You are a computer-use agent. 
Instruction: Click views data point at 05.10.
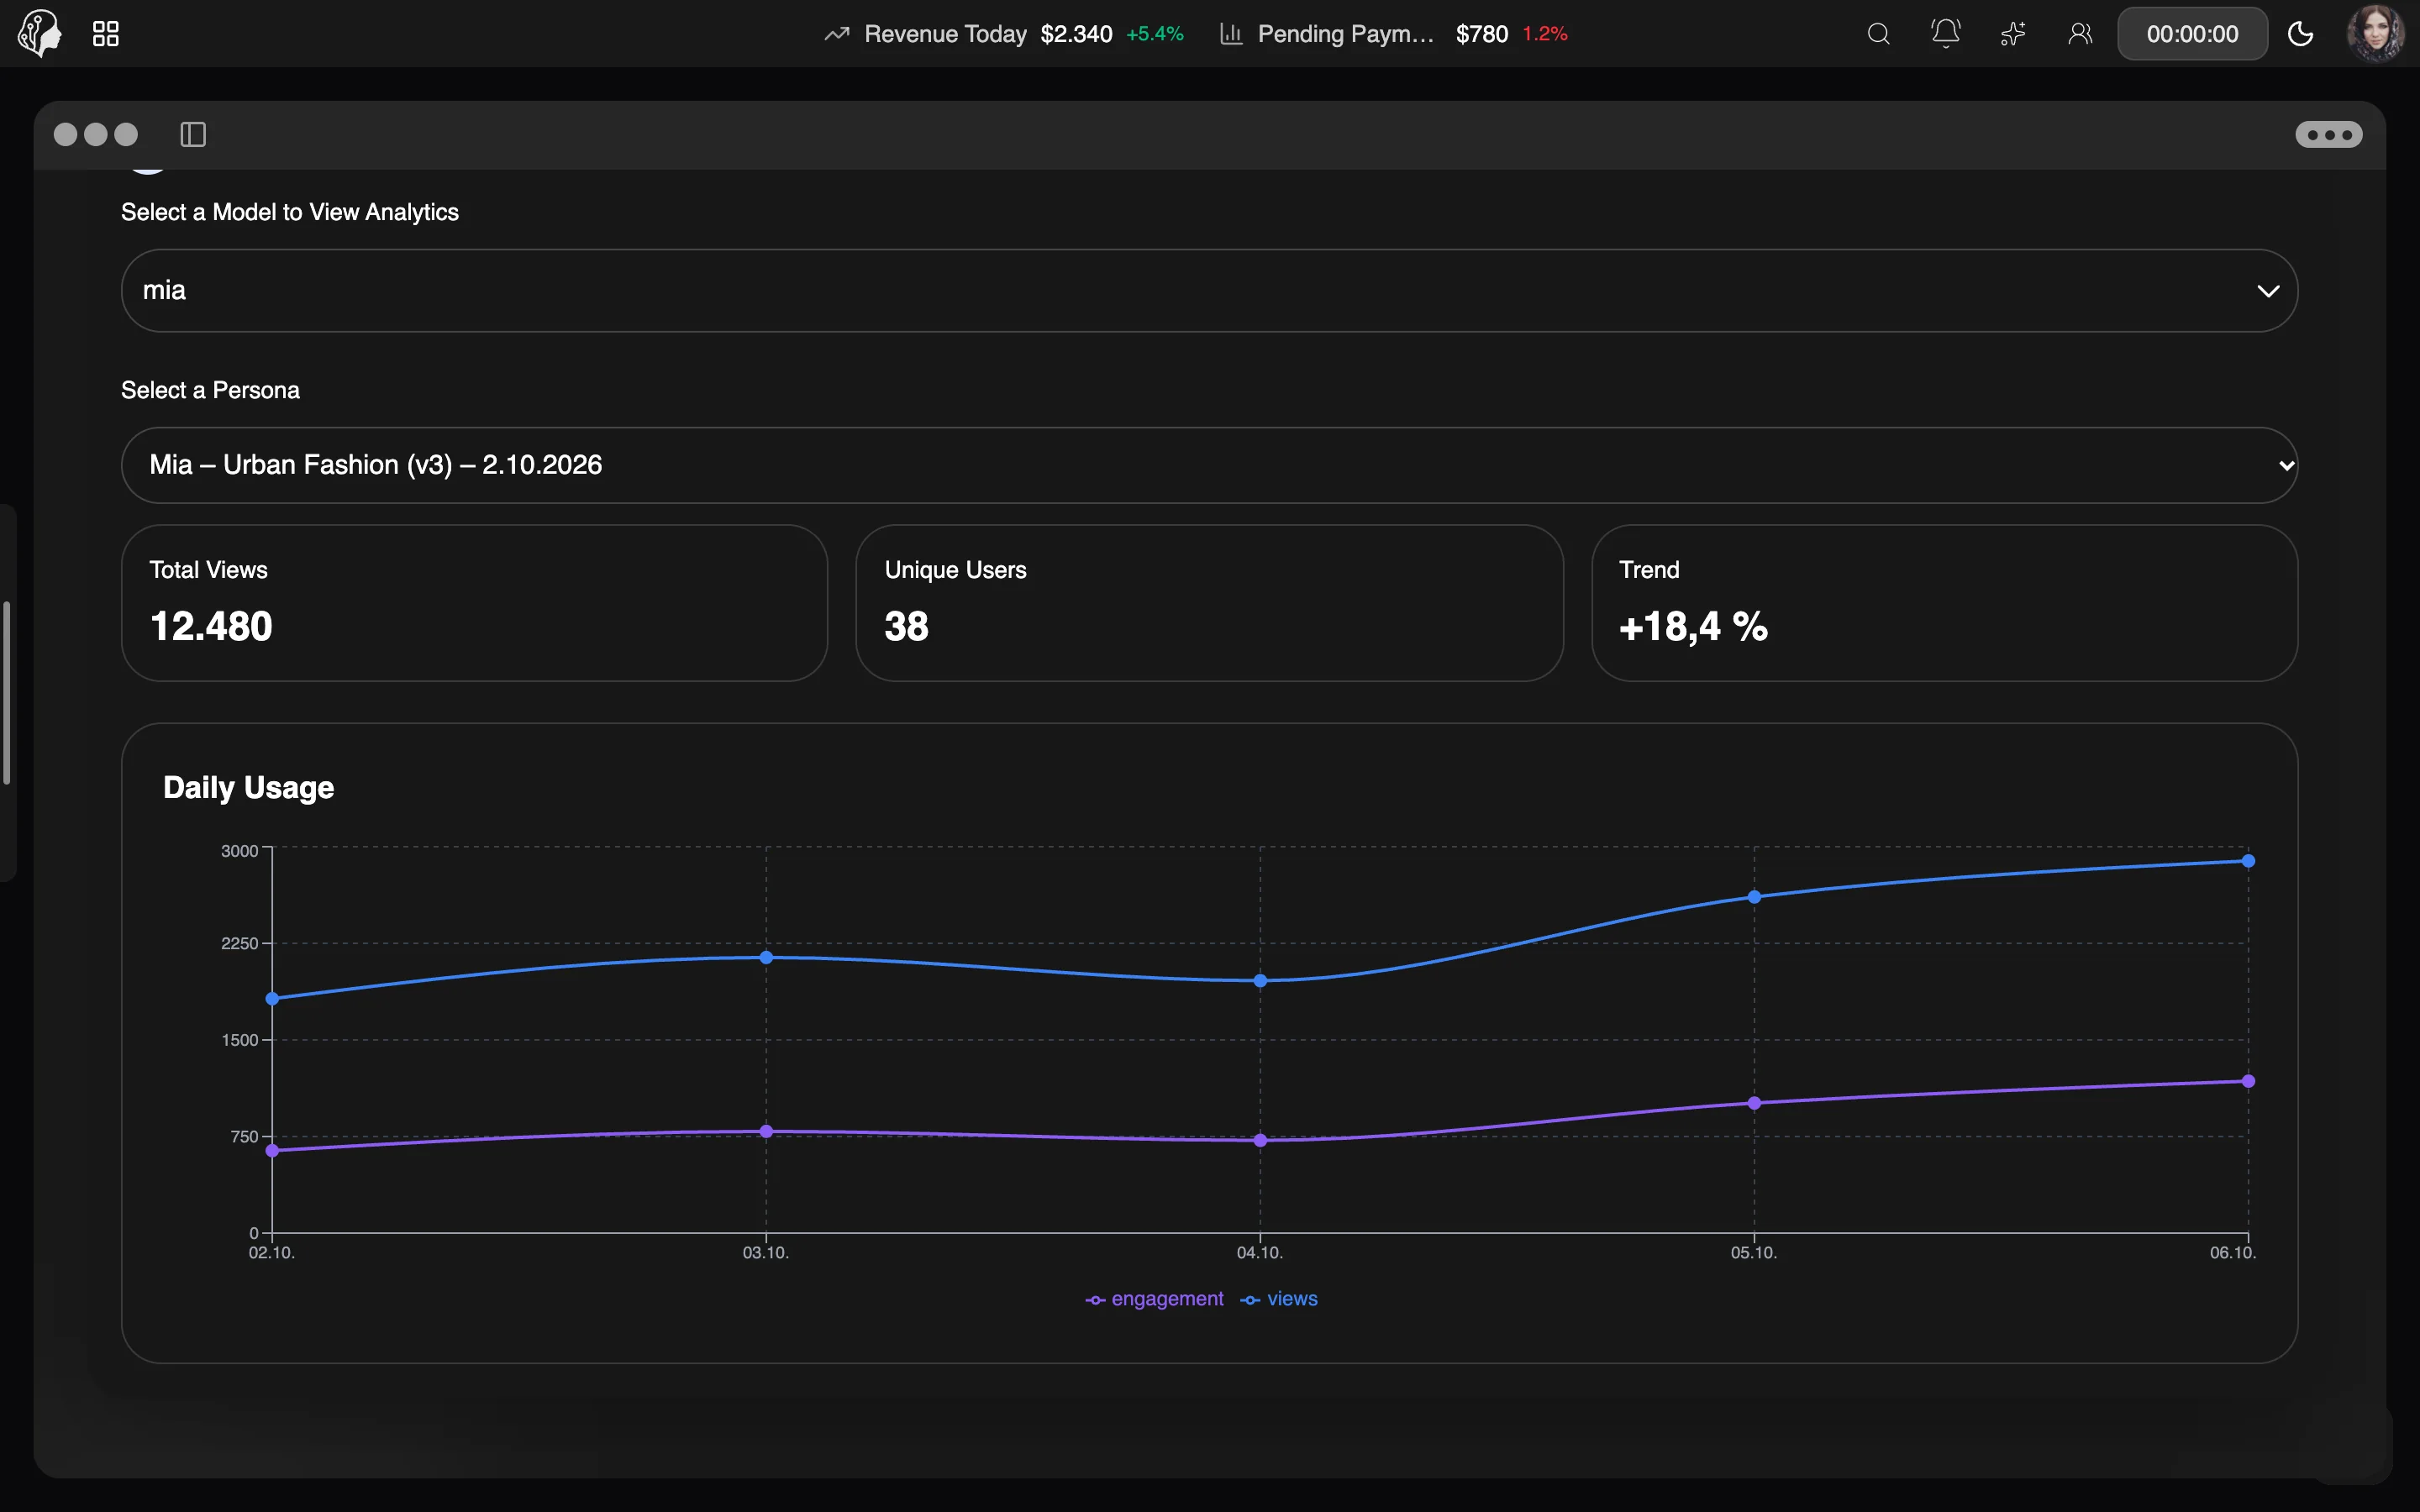tap(1754, 897)
